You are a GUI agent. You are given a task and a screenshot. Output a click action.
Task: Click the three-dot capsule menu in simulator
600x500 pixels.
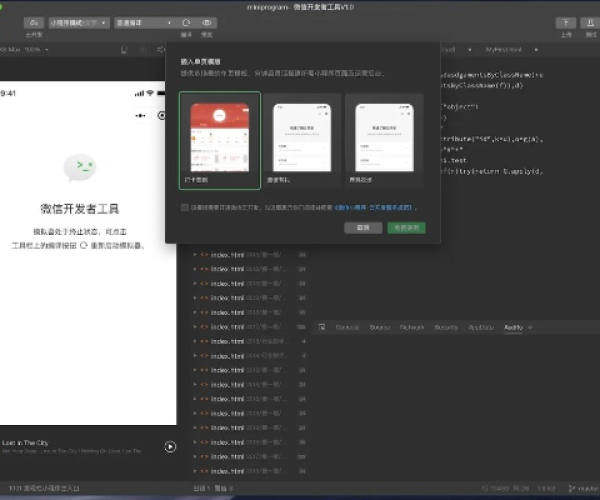140,116
